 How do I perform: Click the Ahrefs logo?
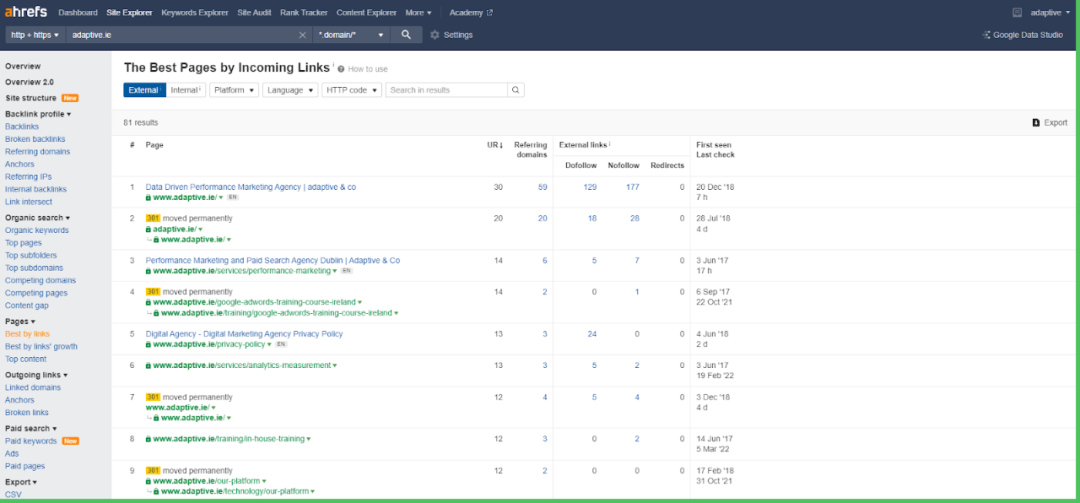(x=28, y=13)
